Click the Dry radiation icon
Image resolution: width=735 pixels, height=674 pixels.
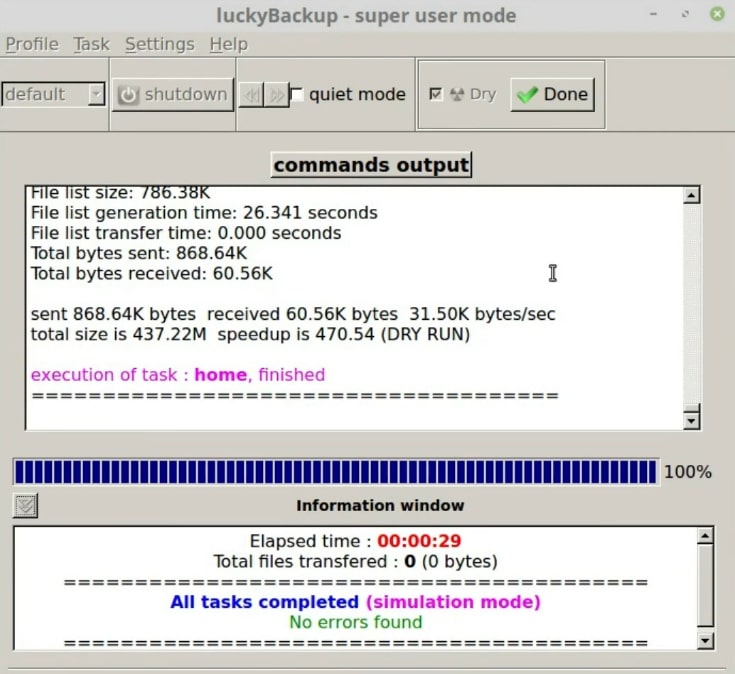click(457, 95)
